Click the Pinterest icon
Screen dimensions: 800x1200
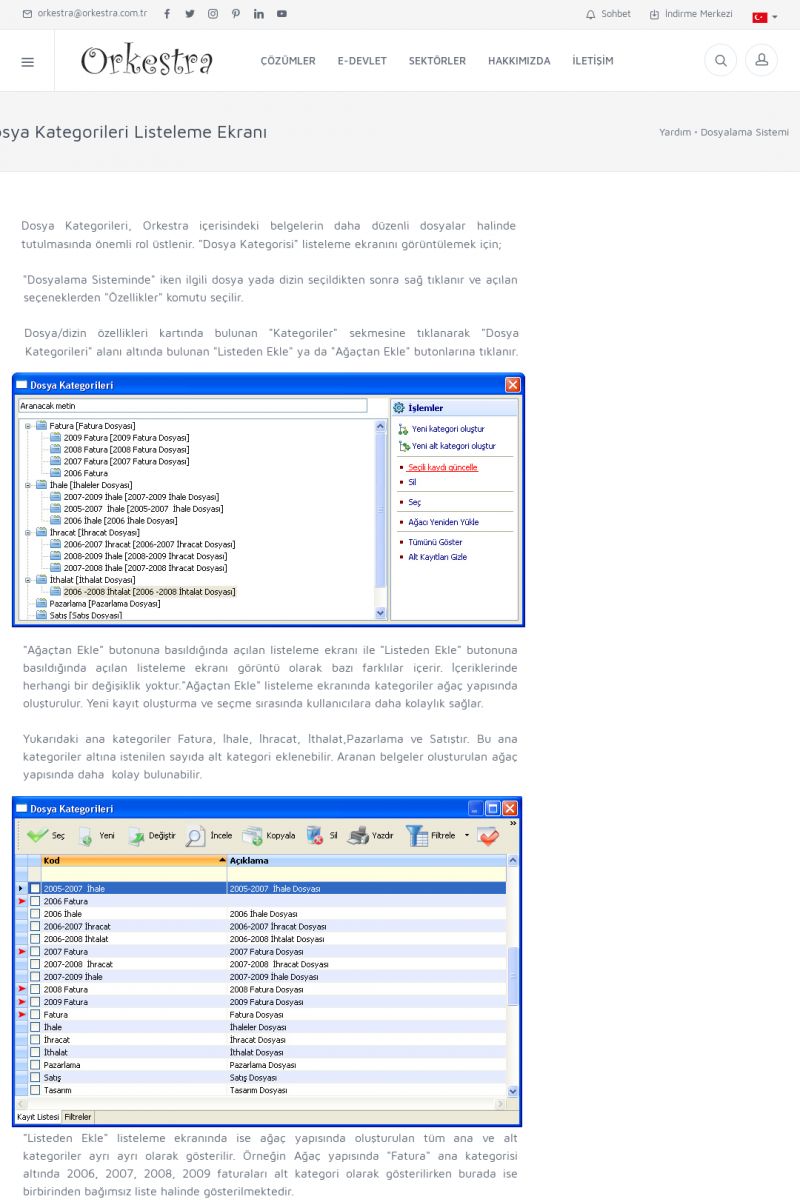236,14
